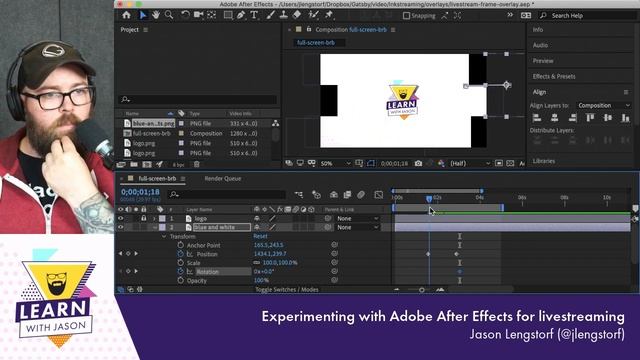The width and height of the screenshot is (640, 360).
Task: Open the Libraries panel
Action: [x=544, y=161]
